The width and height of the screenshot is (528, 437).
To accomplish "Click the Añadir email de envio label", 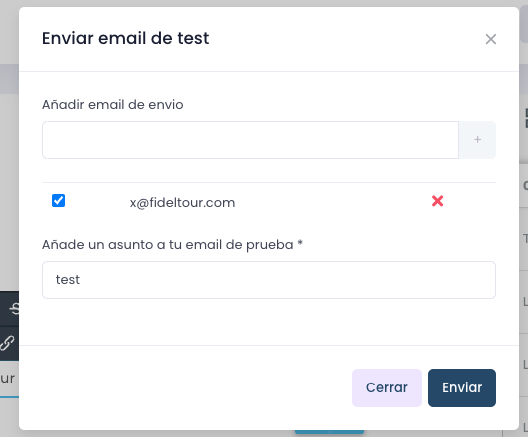I will [x=112, y=105].
